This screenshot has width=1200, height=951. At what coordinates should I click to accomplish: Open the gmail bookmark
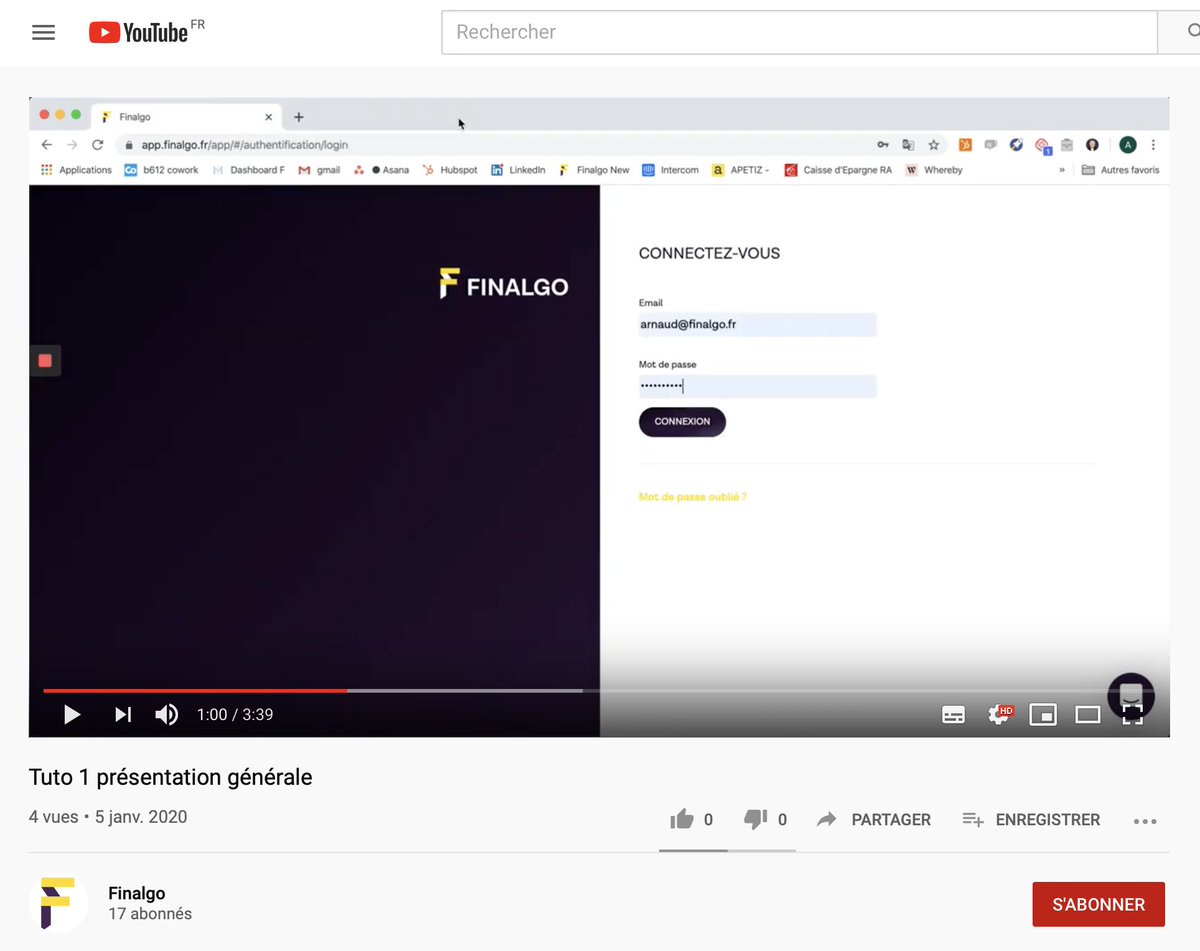(319, 170)
